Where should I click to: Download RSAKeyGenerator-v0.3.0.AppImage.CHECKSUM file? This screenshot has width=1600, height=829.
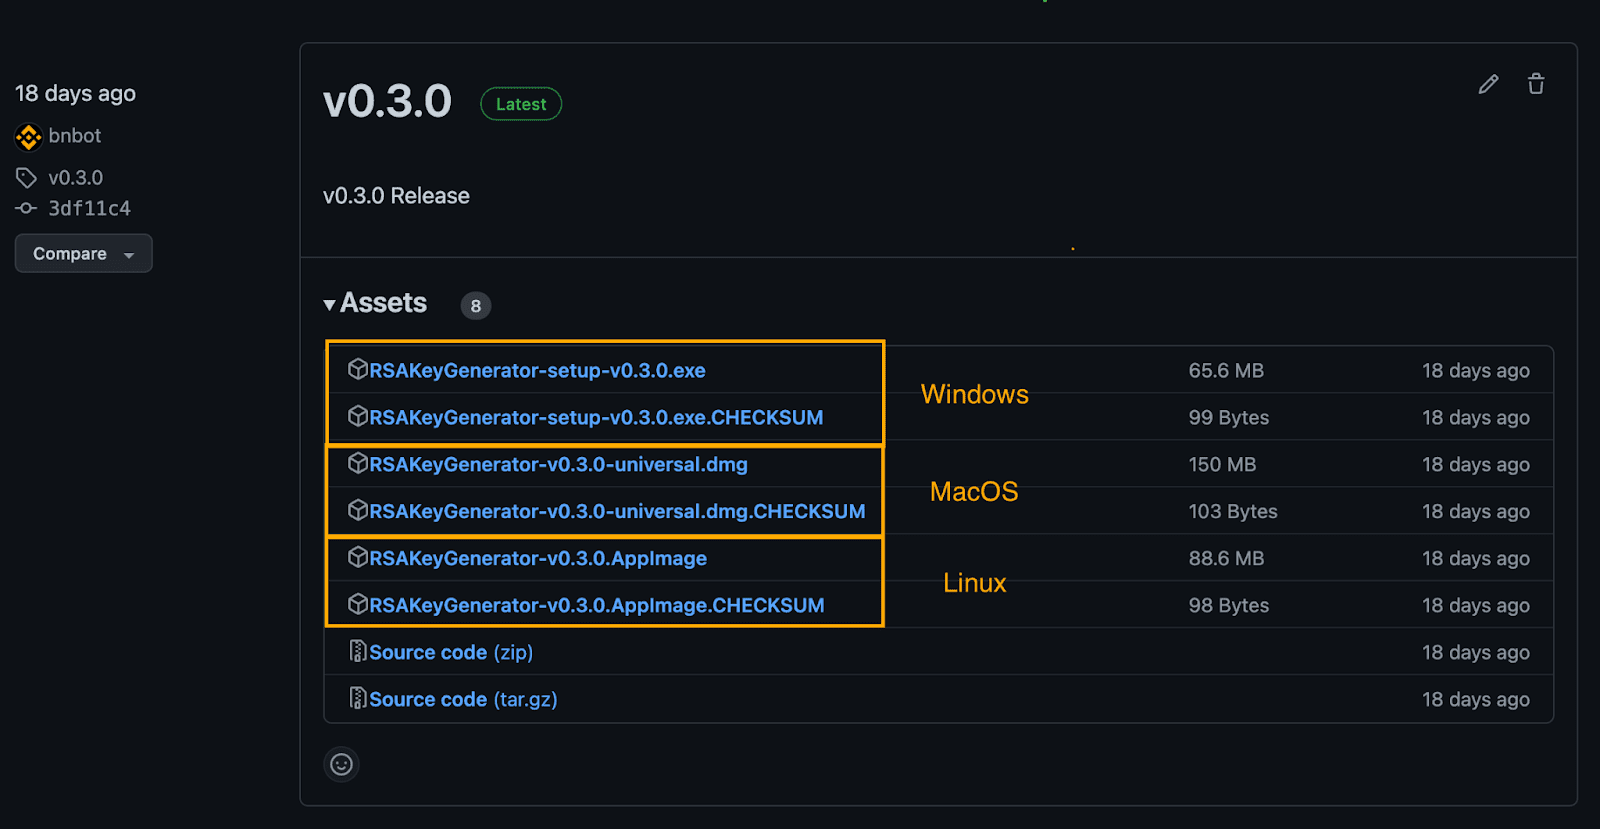tap(597, 605)
